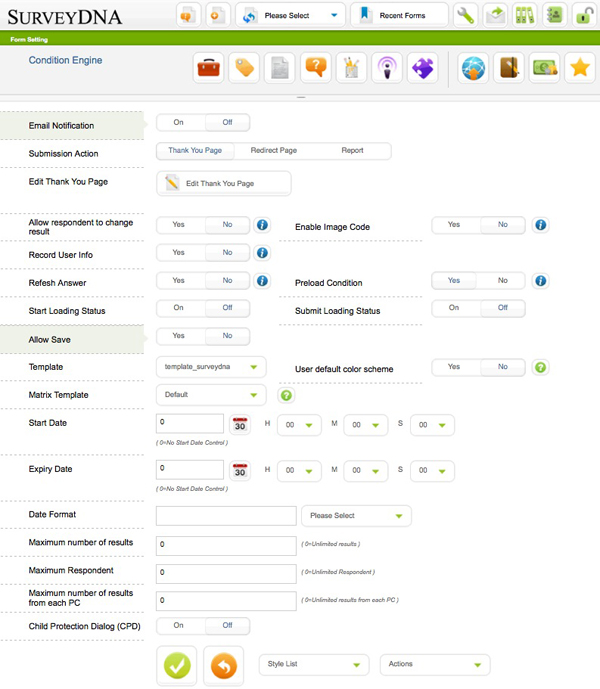Open the purple puzzle piece icon

(x=423, y=68)
